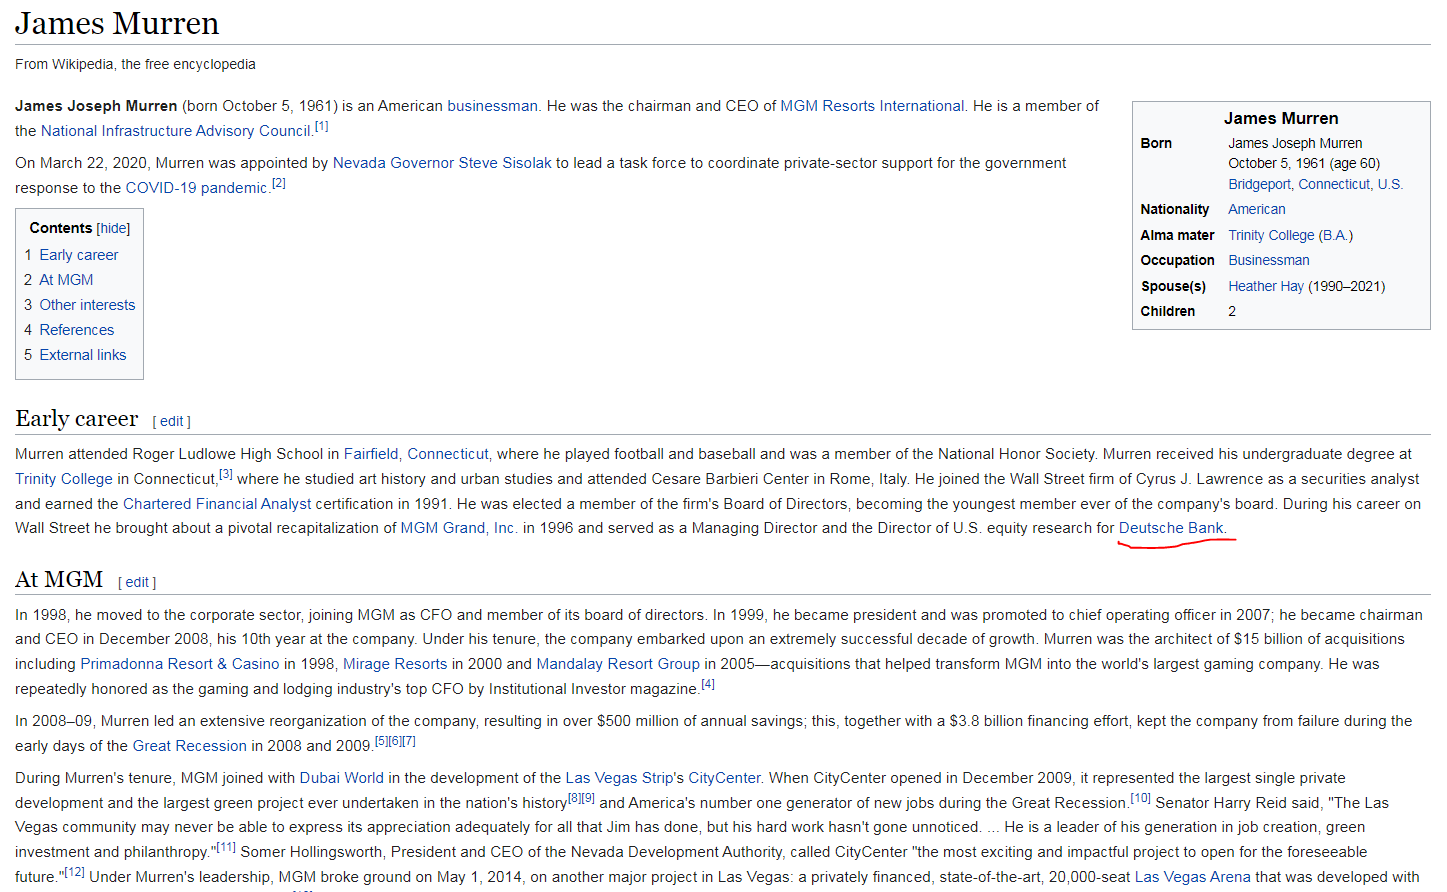Open the businessman link in intro
The image size is (1447, 892).
coord(492,106)
